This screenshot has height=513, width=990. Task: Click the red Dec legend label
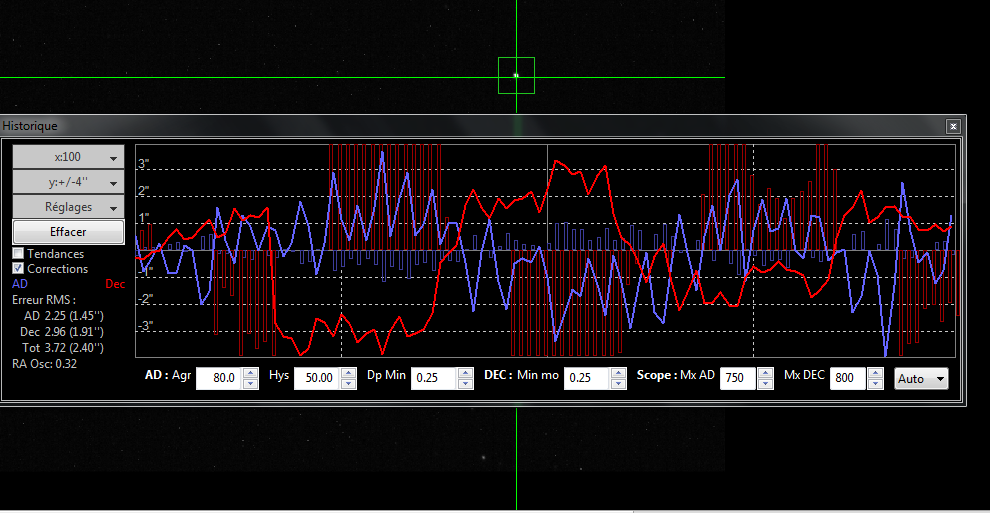click(115, 284)
